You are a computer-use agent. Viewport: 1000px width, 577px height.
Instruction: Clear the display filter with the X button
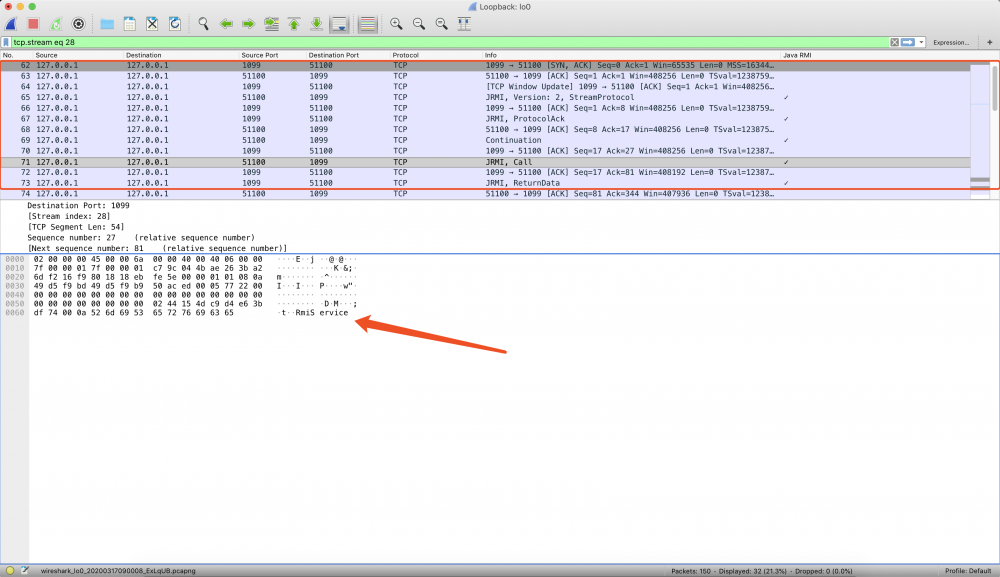(x=894, y=42)
